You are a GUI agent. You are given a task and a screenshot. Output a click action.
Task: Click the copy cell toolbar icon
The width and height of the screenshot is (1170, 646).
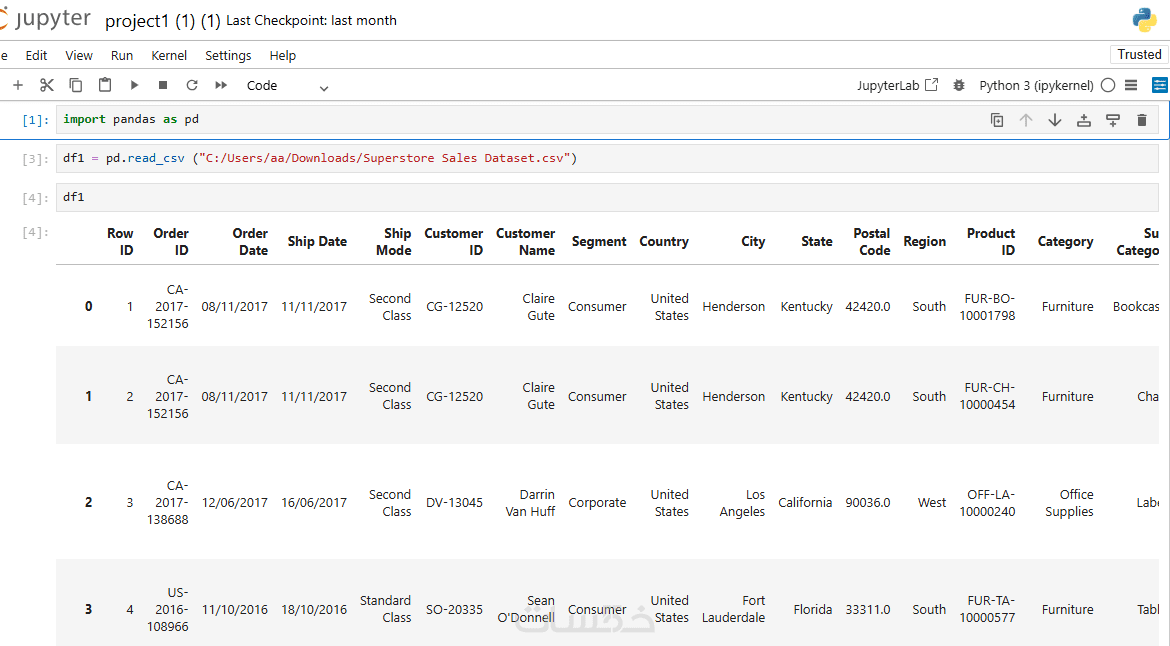(x=76, y=86)
